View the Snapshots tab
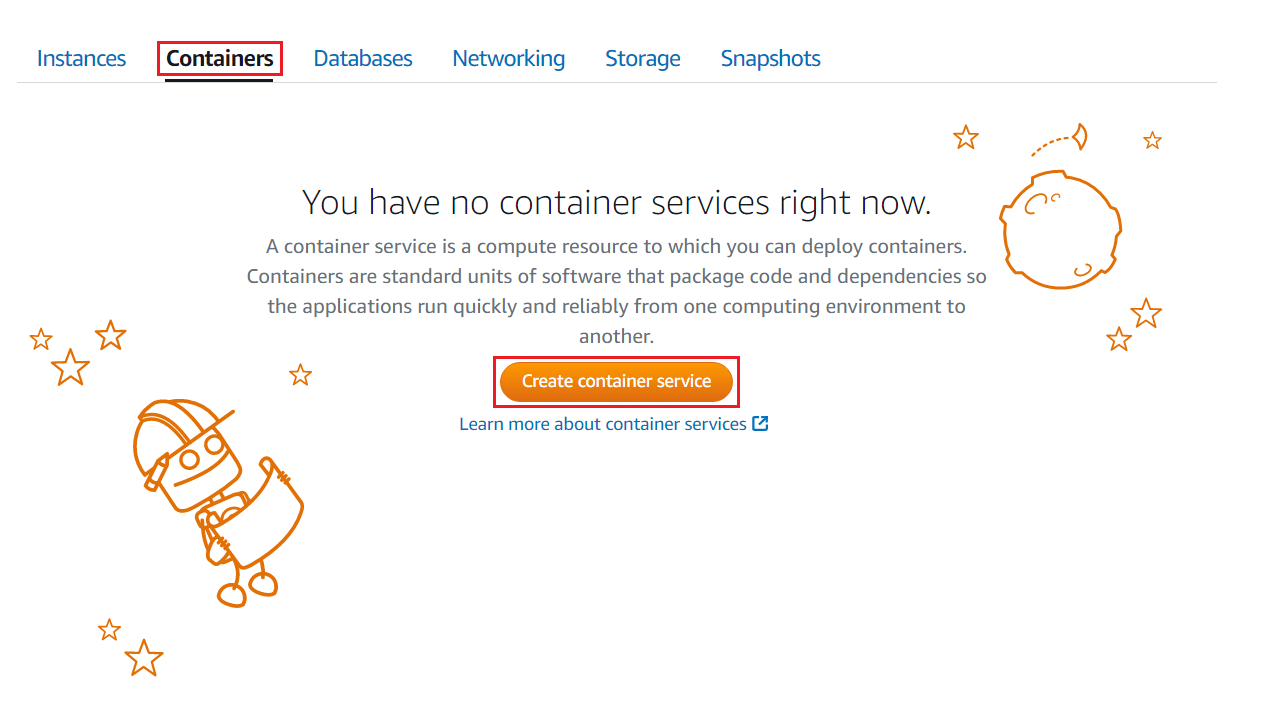Viewport: 1269px width, 718px height. pos(770,58)
